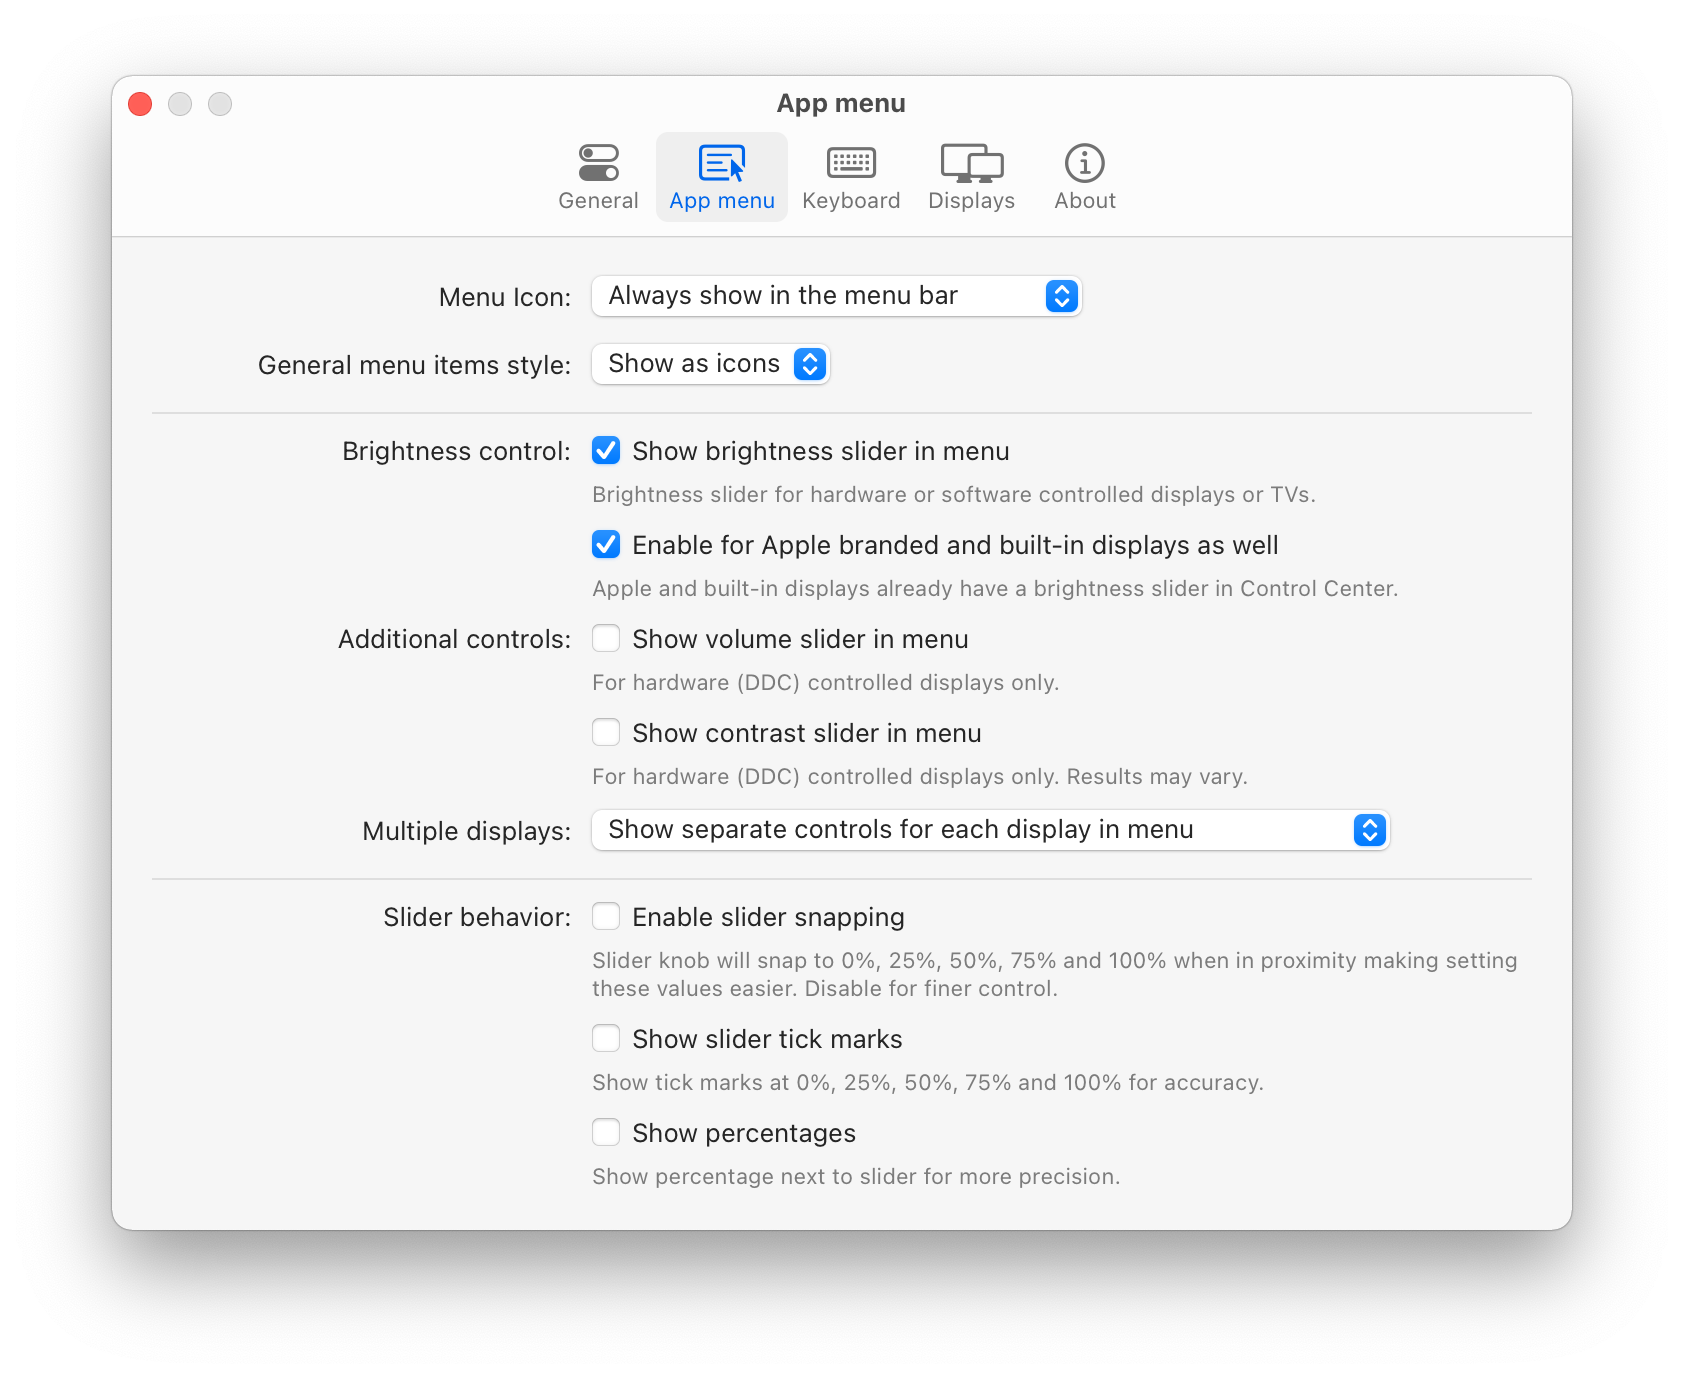The width and height of the screenshot is (1684, 1378).
Task: Switch to the Displays tab
Action: (x=970, y=175)
